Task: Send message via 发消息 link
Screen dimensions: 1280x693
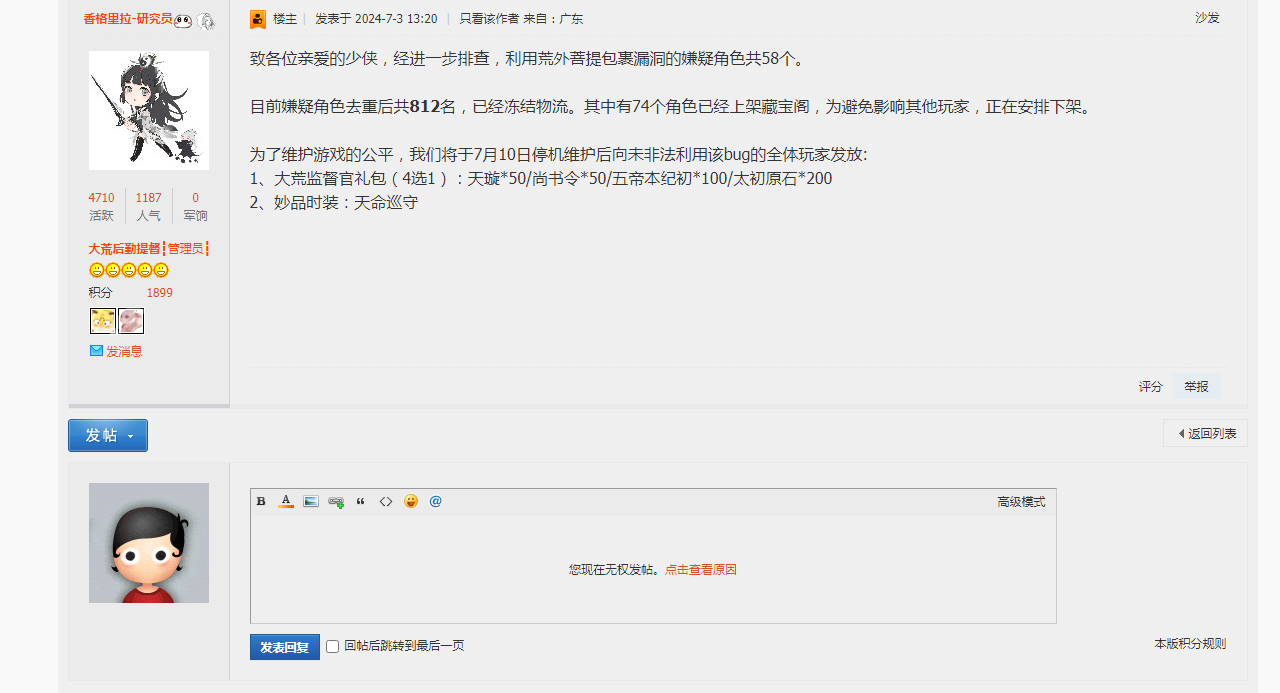Action: coord(123,352)
